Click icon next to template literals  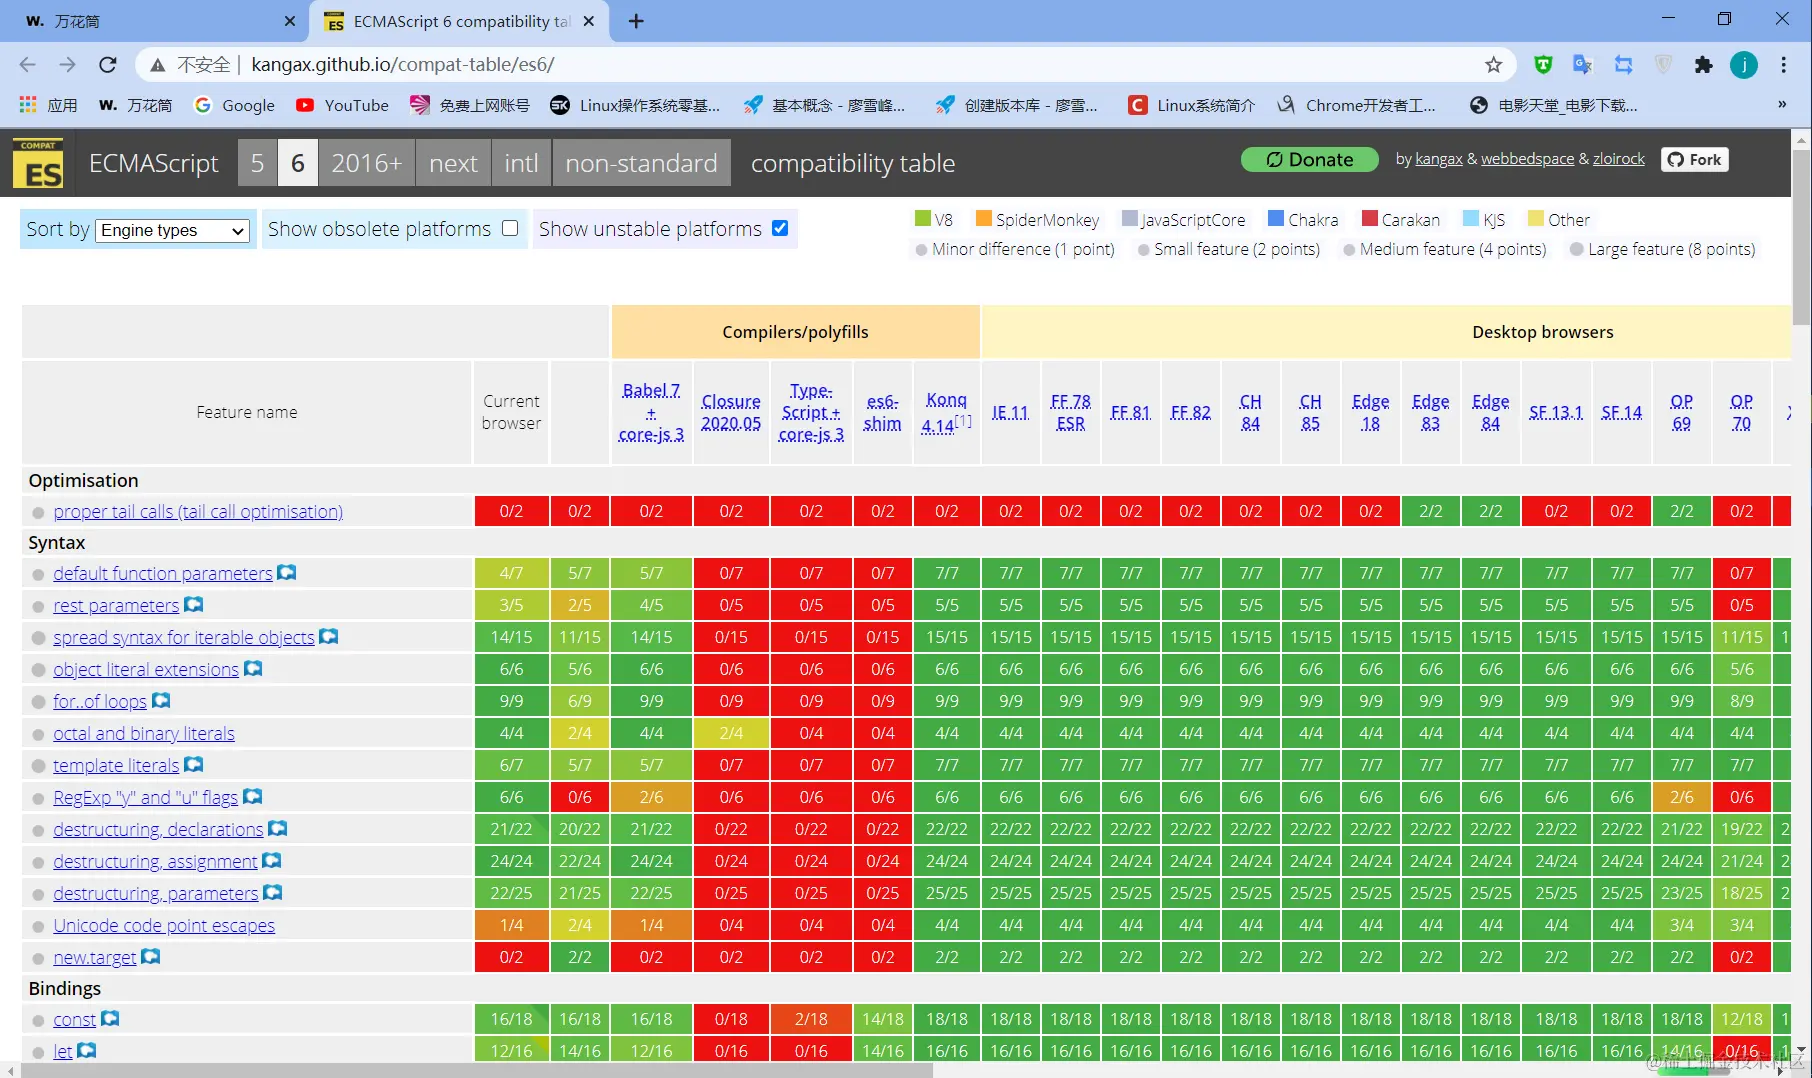194,764
